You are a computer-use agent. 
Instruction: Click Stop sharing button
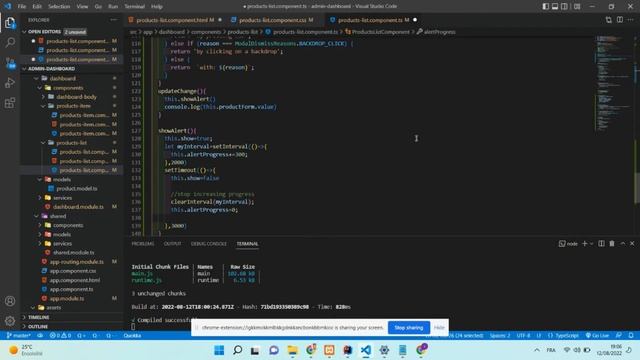click(x=409, y=327)
